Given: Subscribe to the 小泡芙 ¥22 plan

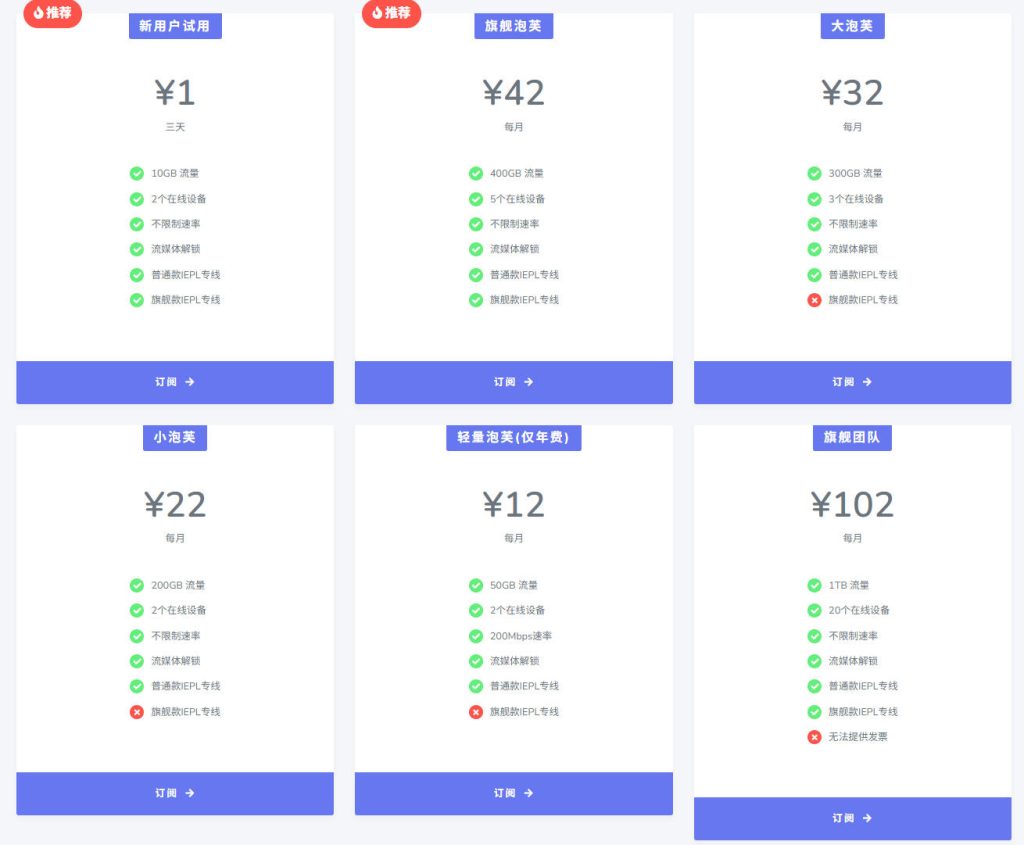Looking at the screenshot, I should (175, 793).
